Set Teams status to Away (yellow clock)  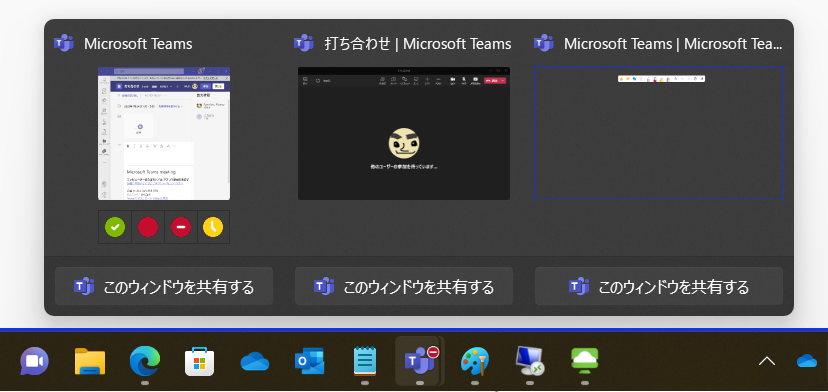[213, 227]
